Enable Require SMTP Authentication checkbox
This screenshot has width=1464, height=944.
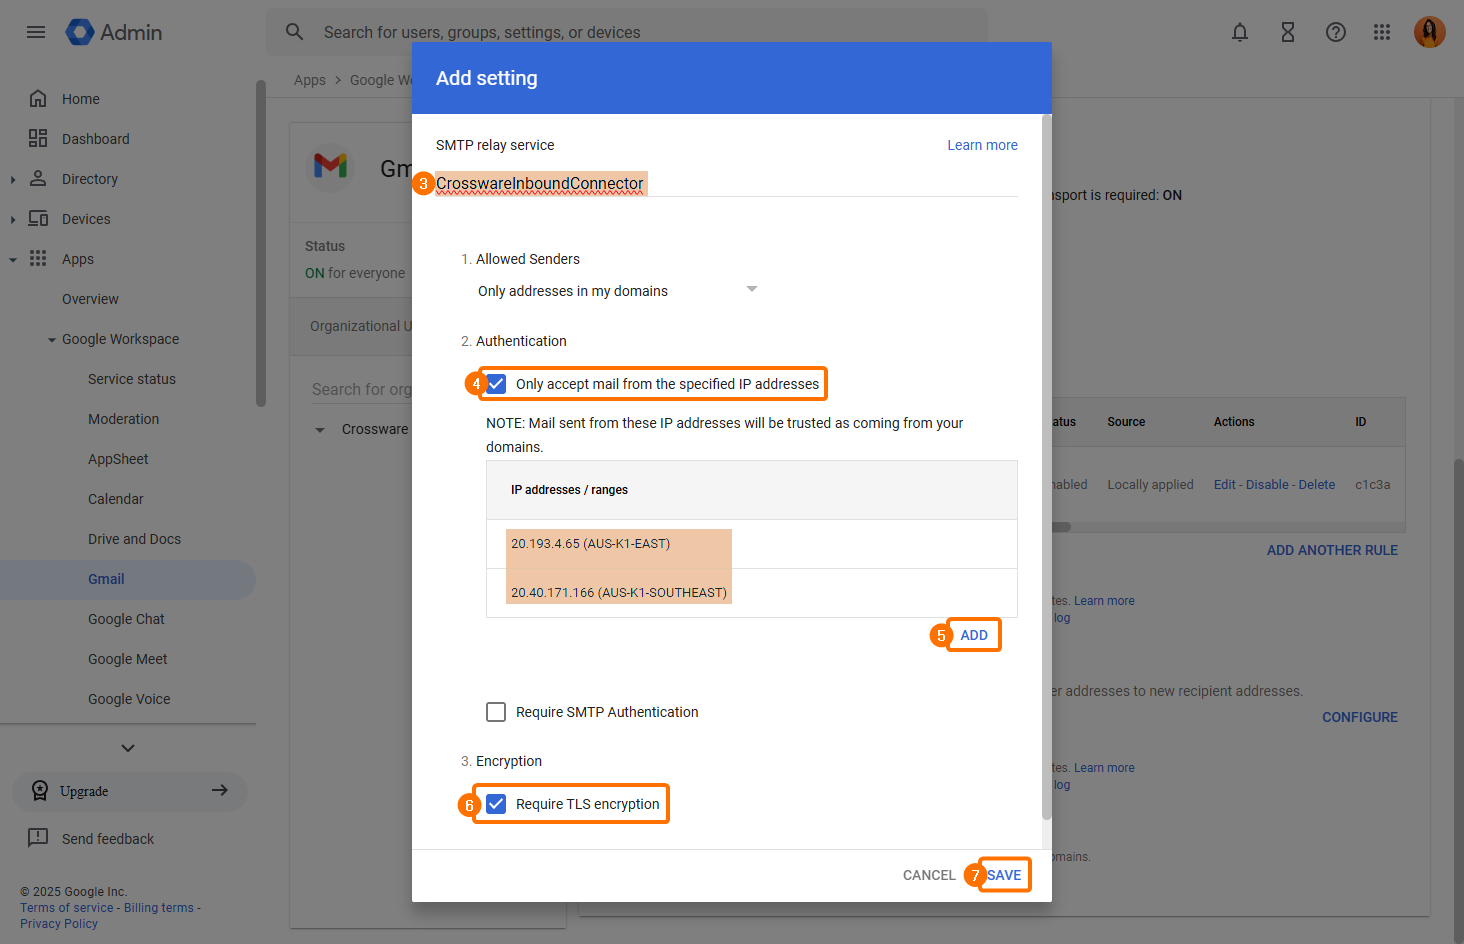(496, 712)
